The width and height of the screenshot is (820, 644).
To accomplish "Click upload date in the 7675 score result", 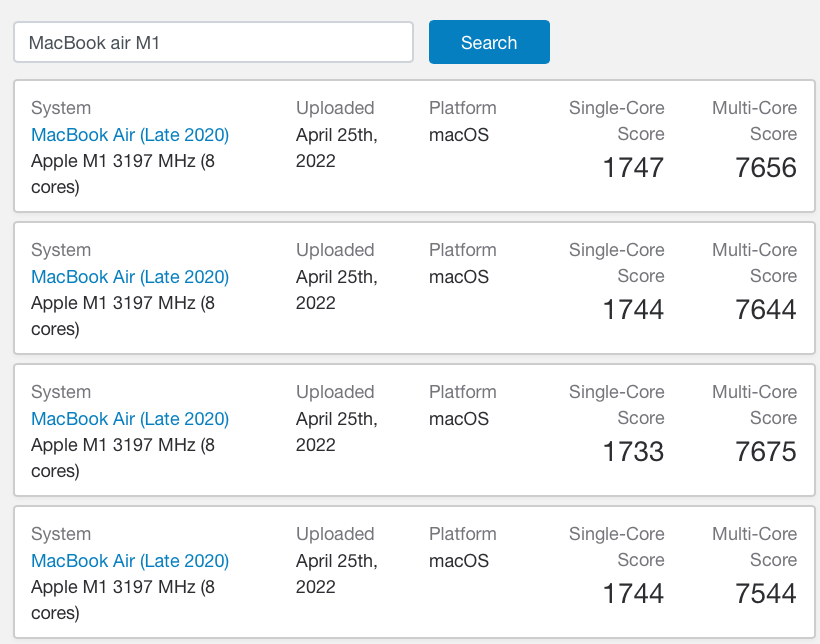I will tap(336, 431).
